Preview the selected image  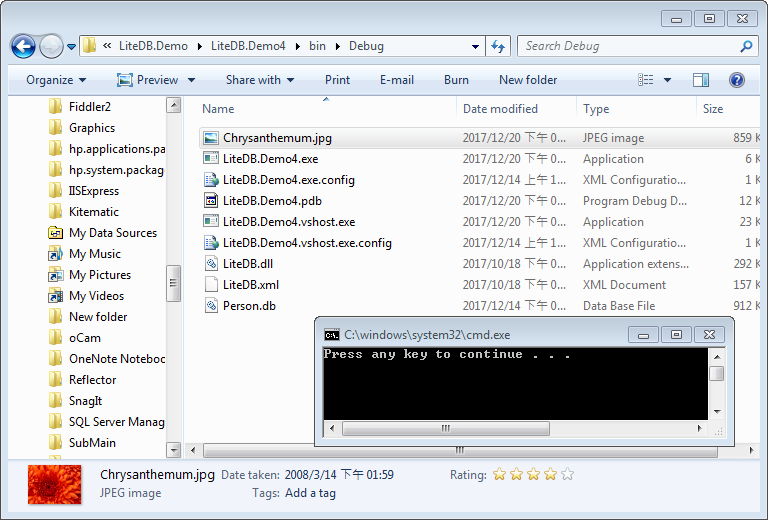click(x=147, y=80)
